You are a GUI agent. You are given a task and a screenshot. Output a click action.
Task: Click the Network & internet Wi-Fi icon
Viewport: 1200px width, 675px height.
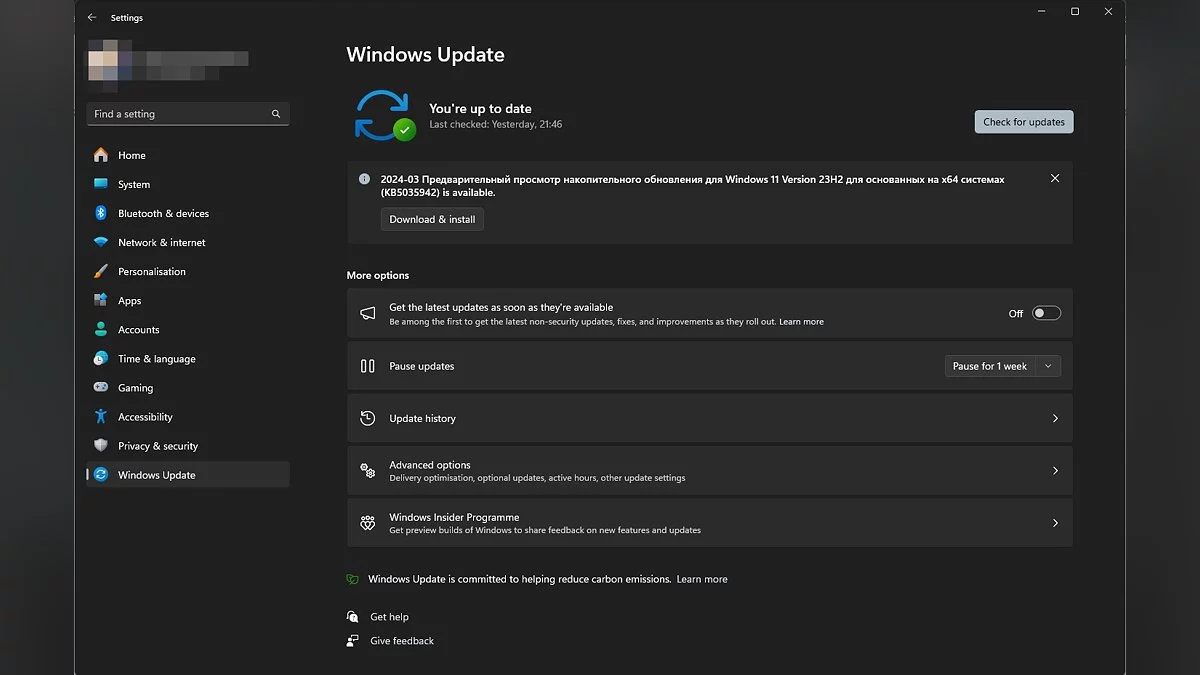coord(101,242)
